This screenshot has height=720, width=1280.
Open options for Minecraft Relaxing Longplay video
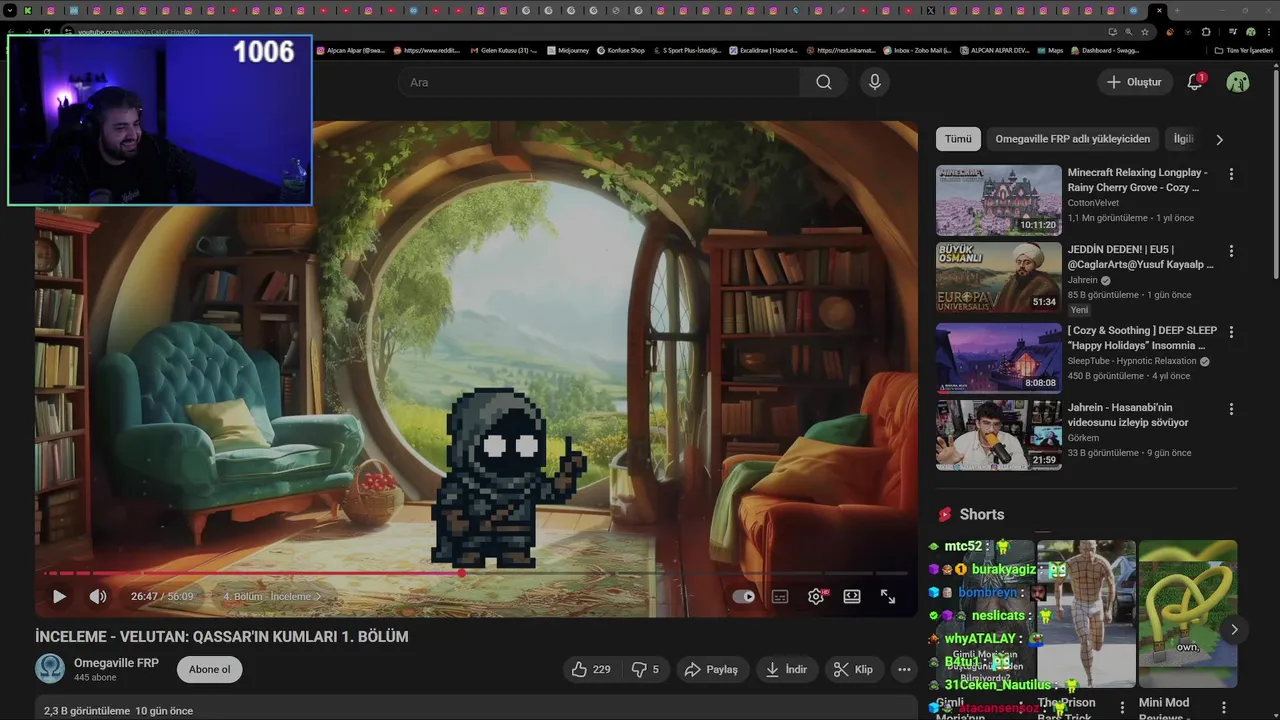coord(1231,174)
